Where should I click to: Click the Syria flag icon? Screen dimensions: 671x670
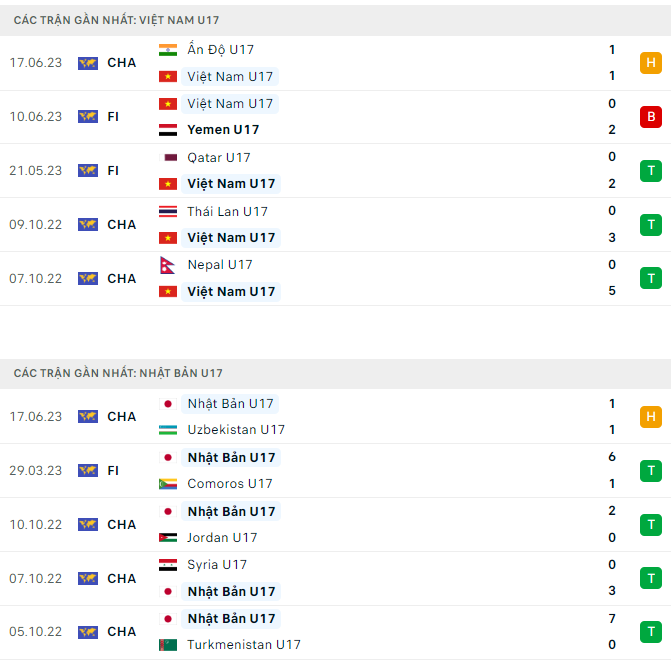168,565
